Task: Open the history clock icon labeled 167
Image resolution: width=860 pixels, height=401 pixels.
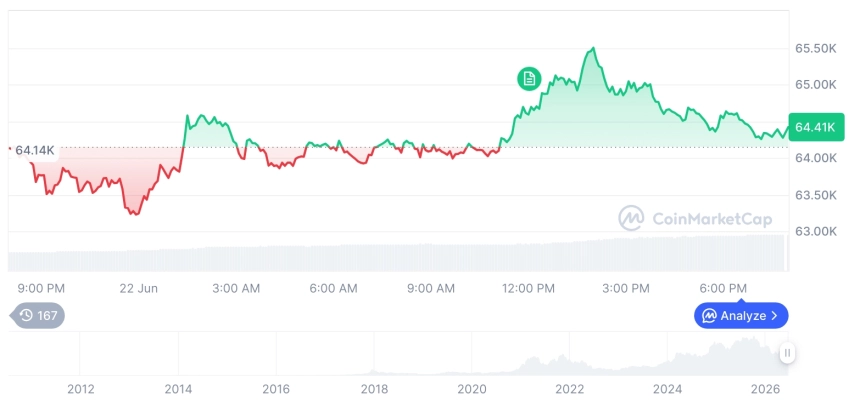Action: [37, 315]
